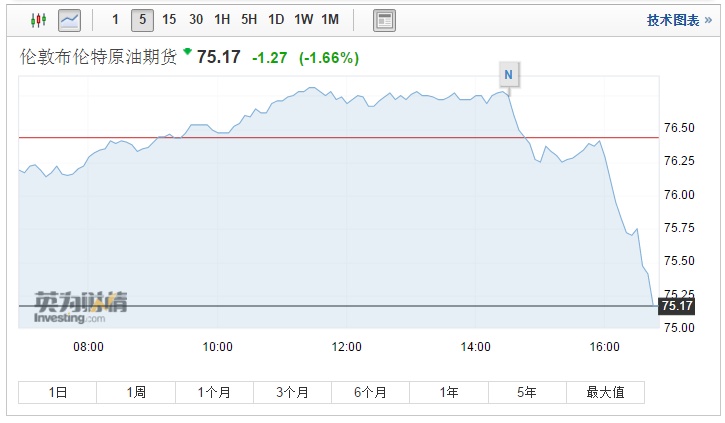Select the 1-minute interval

click(115, 20)
